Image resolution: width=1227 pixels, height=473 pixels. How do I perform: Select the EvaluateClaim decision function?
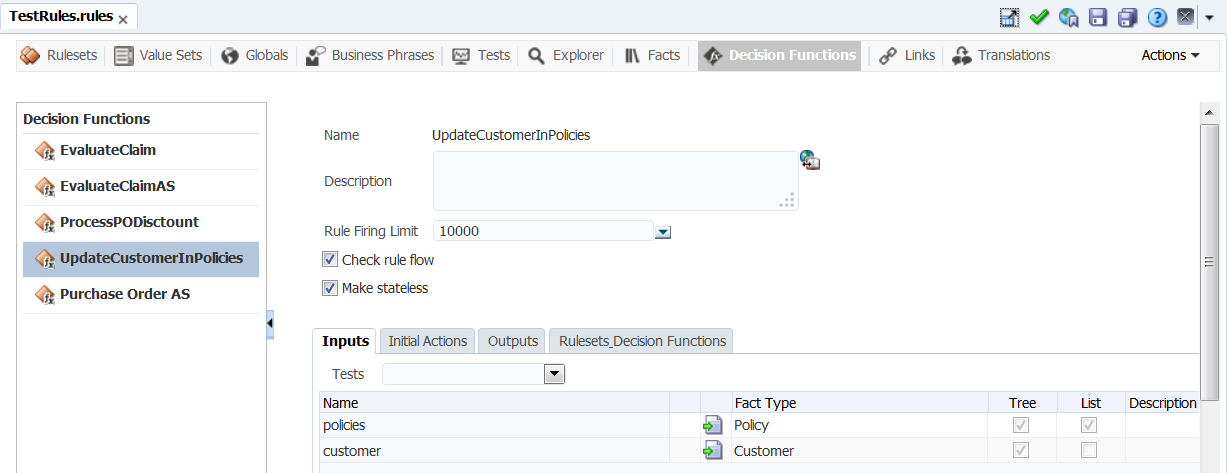107,150
